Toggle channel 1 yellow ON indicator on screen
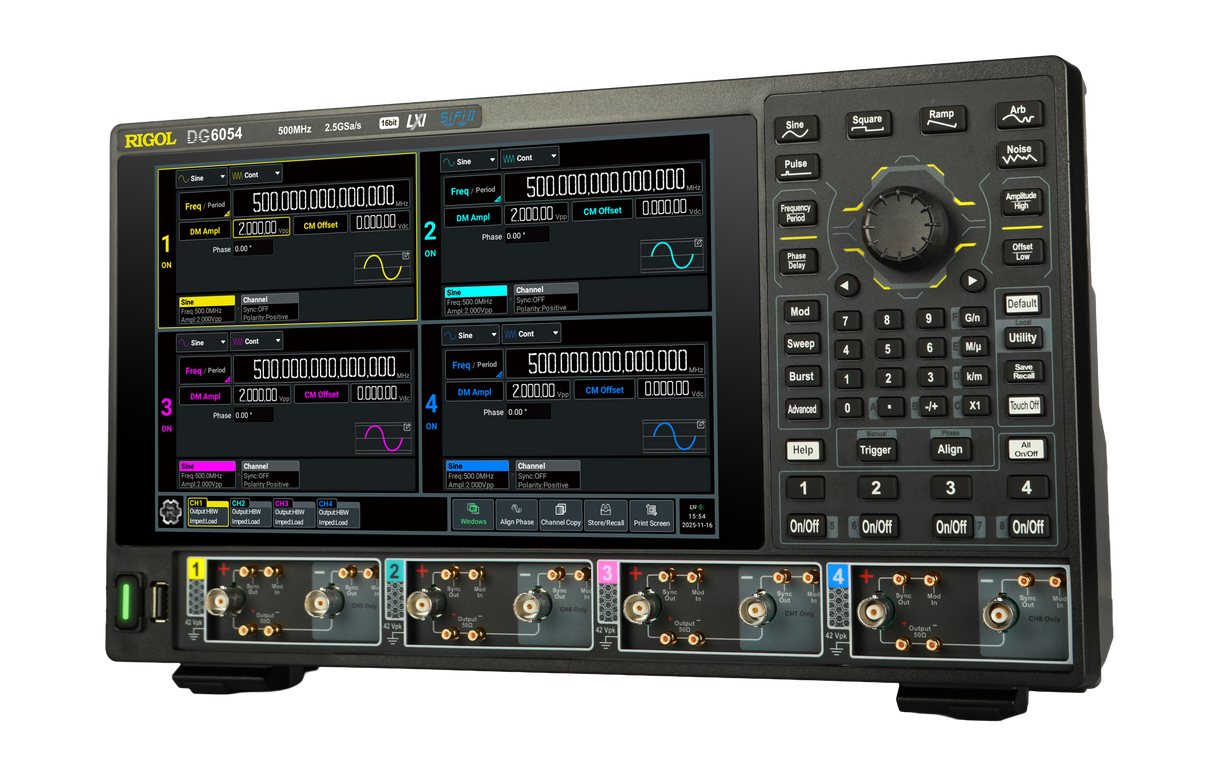Screen dimensions: 1214x768 coord(166,265)
